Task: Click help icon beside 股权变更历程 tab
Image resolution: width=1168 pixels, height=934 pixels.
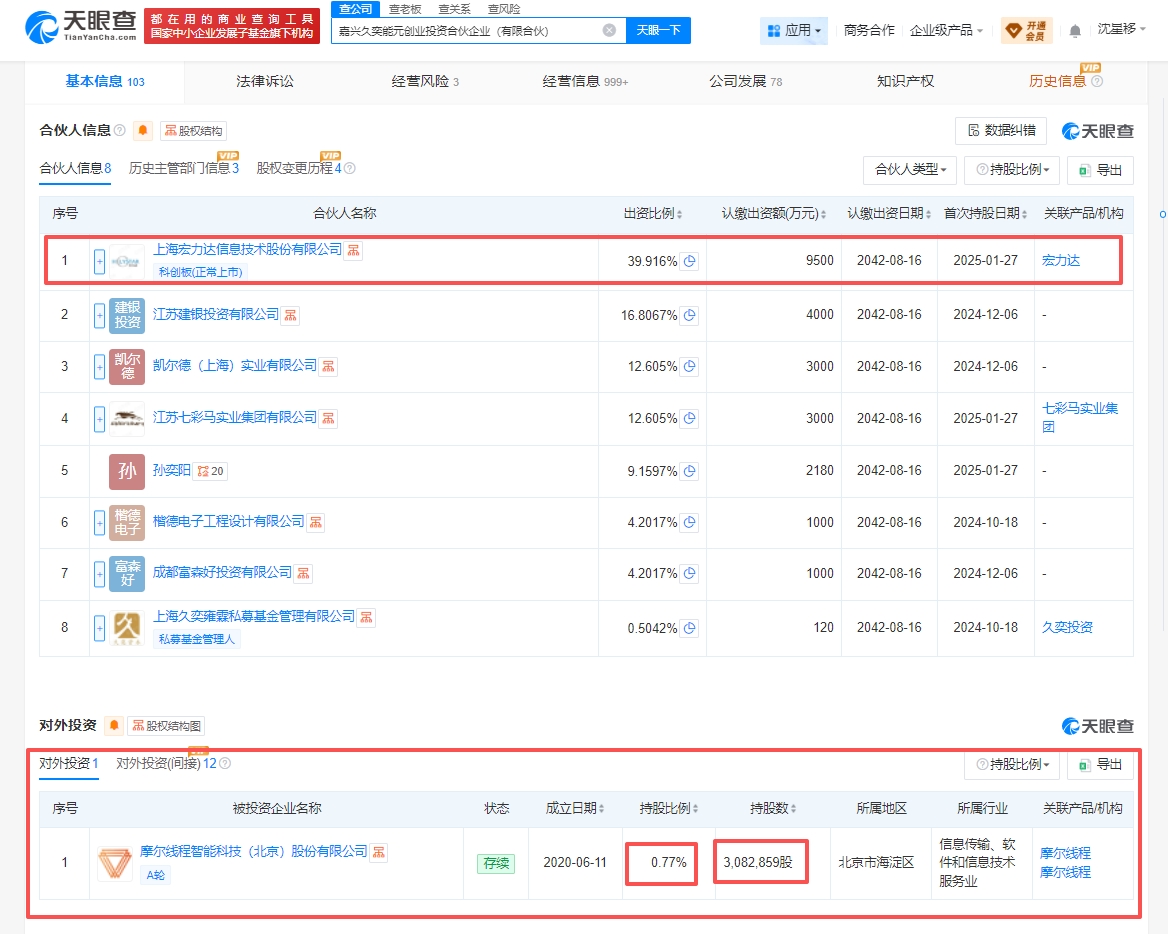Action: pos(349,168)
